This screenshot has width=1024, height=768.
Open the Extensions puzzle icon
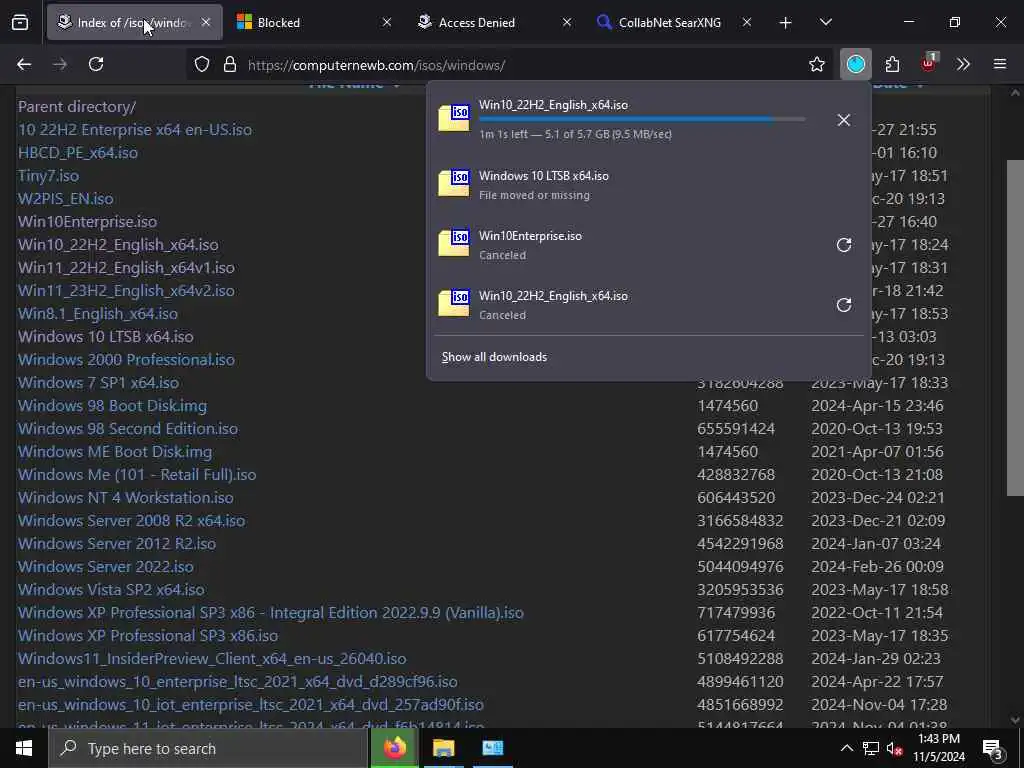(892, 64)
